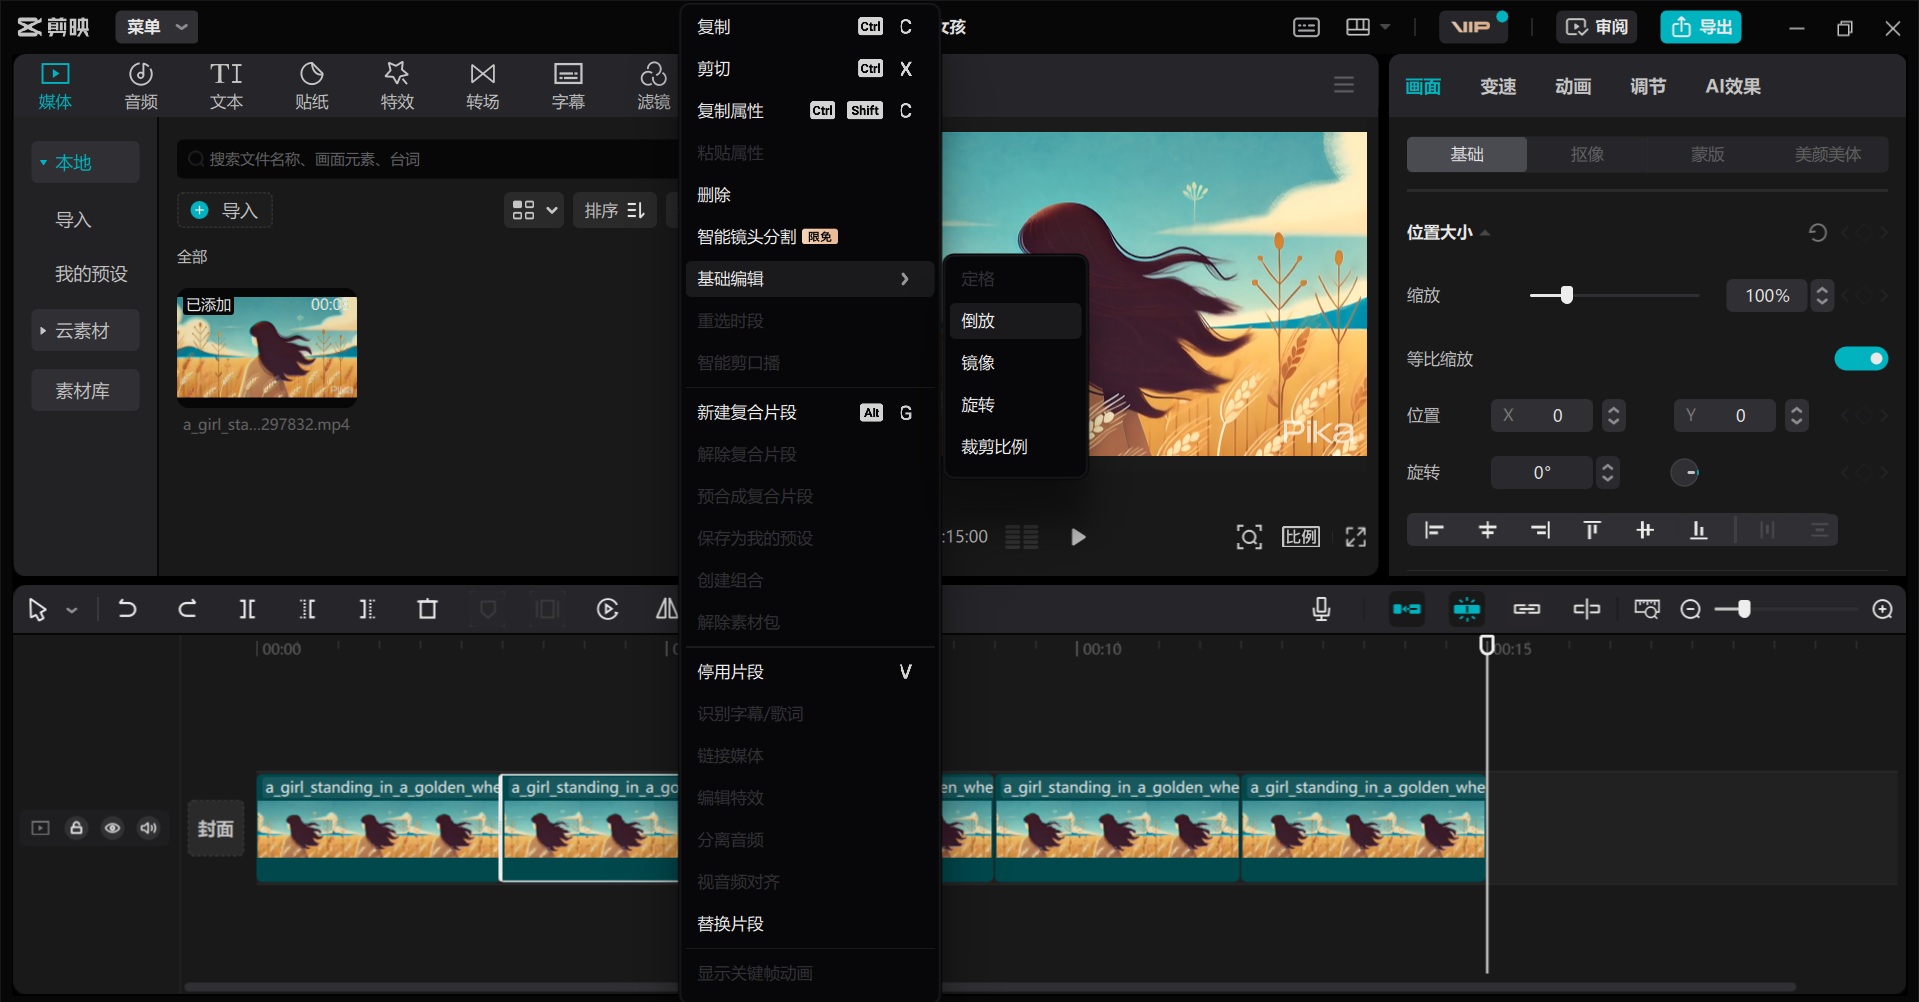Toggle the 等比缩放 proportional scale switch
This screenshot has height=1002, width=1919.
(x=1860, y=359)
